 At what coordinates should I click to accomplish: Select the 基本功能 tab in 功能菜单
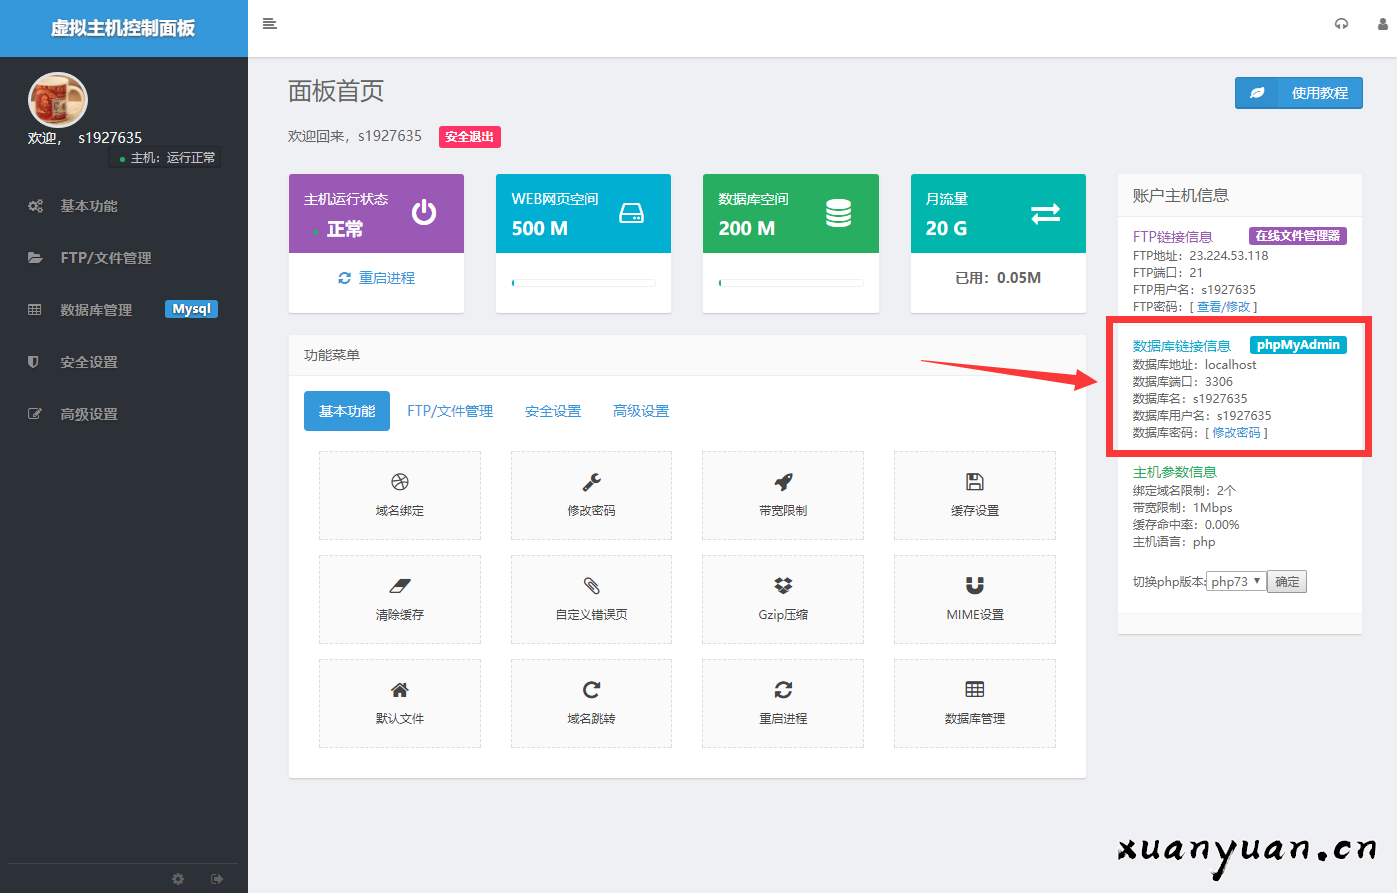pyautogui.click(x=347, y=411)
